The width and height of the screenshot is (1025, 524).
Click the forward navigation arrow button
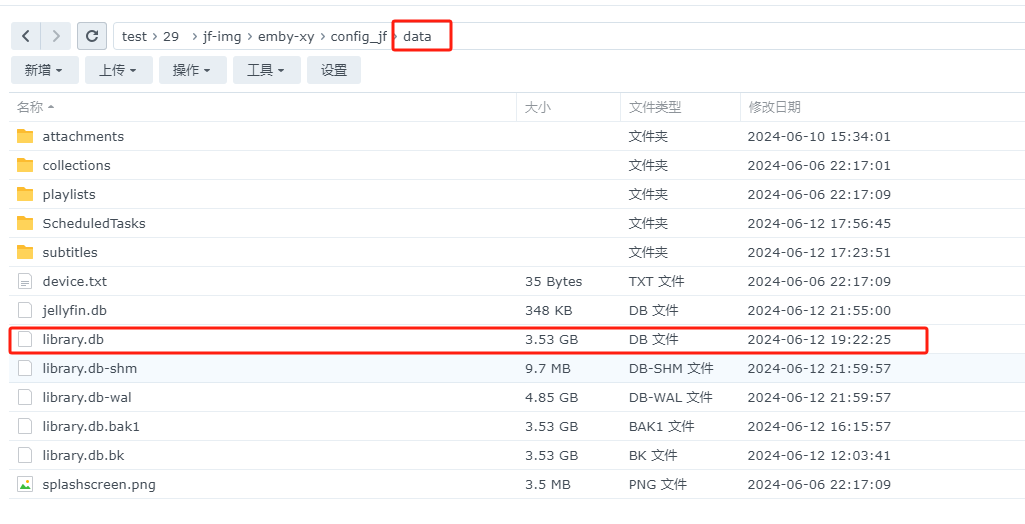(x=55, y=36)
